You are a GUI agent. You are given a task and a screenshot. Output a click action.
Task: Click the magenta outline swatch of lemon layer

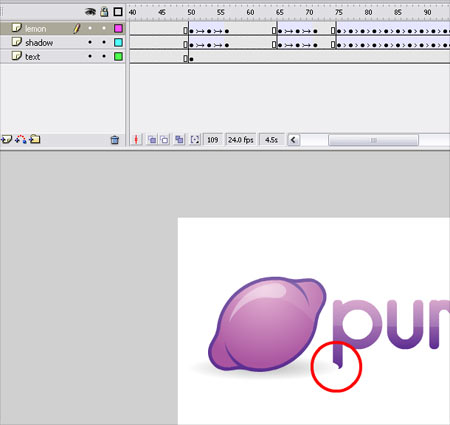pos(118,28)
